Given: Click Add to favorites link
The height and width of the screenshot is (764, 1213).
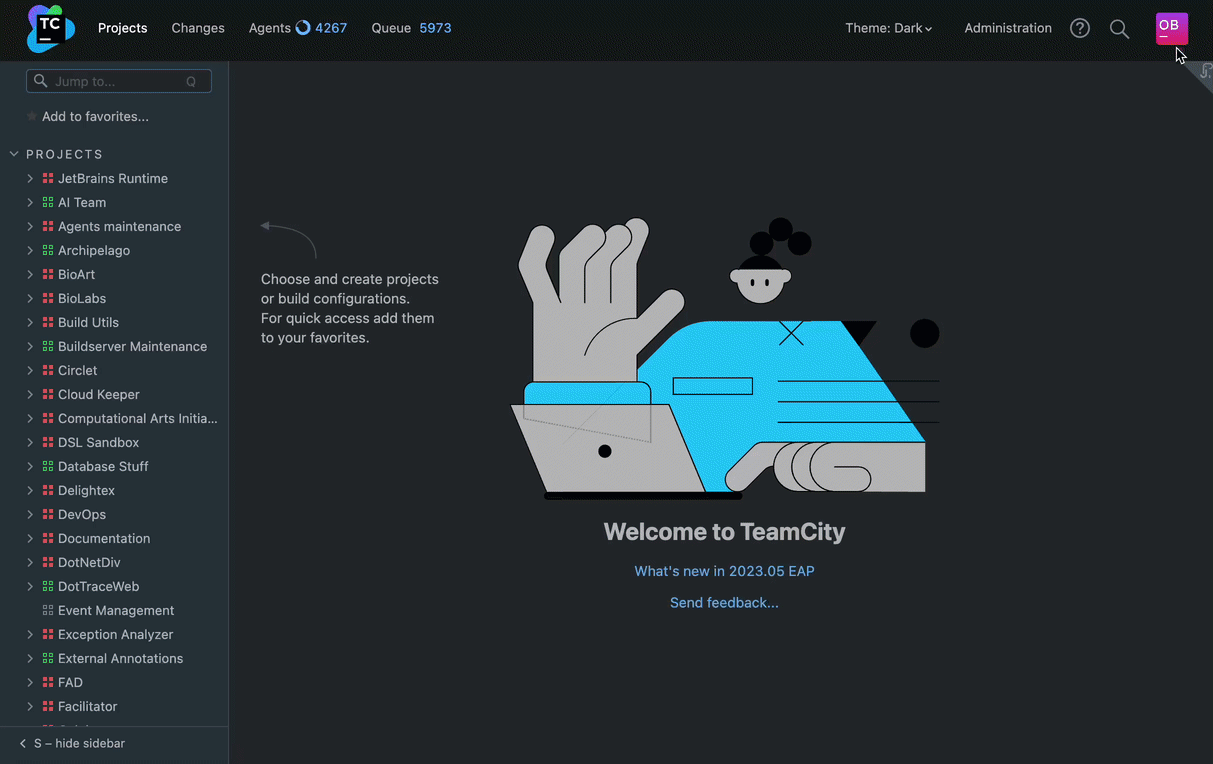Looking at the screenshot, I should [95, 117].
